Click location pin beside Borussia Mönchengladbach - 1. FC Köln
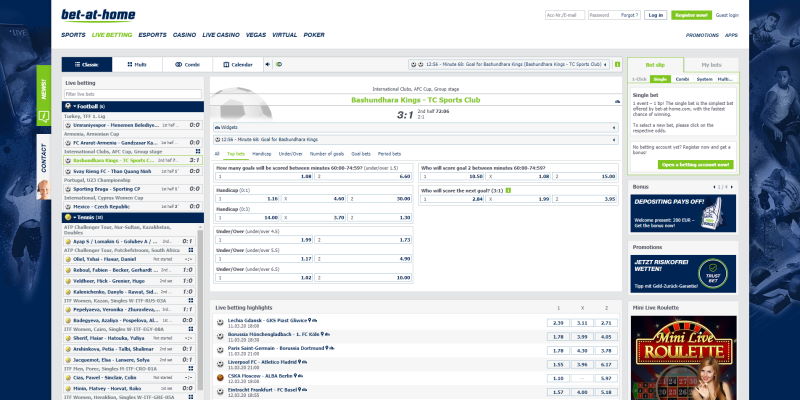Viewport: 800px width, 400px height. coord(322,334)
